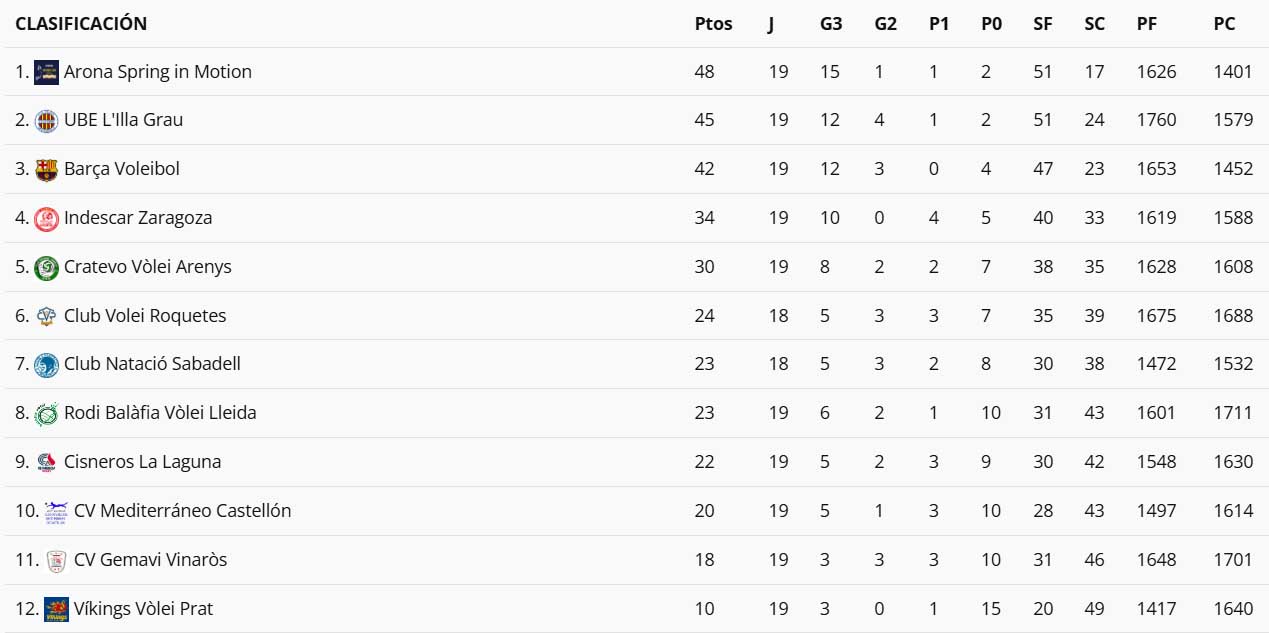Click the Indescar Zaragoza team logo
Screen dimensions: 1269x633
(x=46, y=218)
